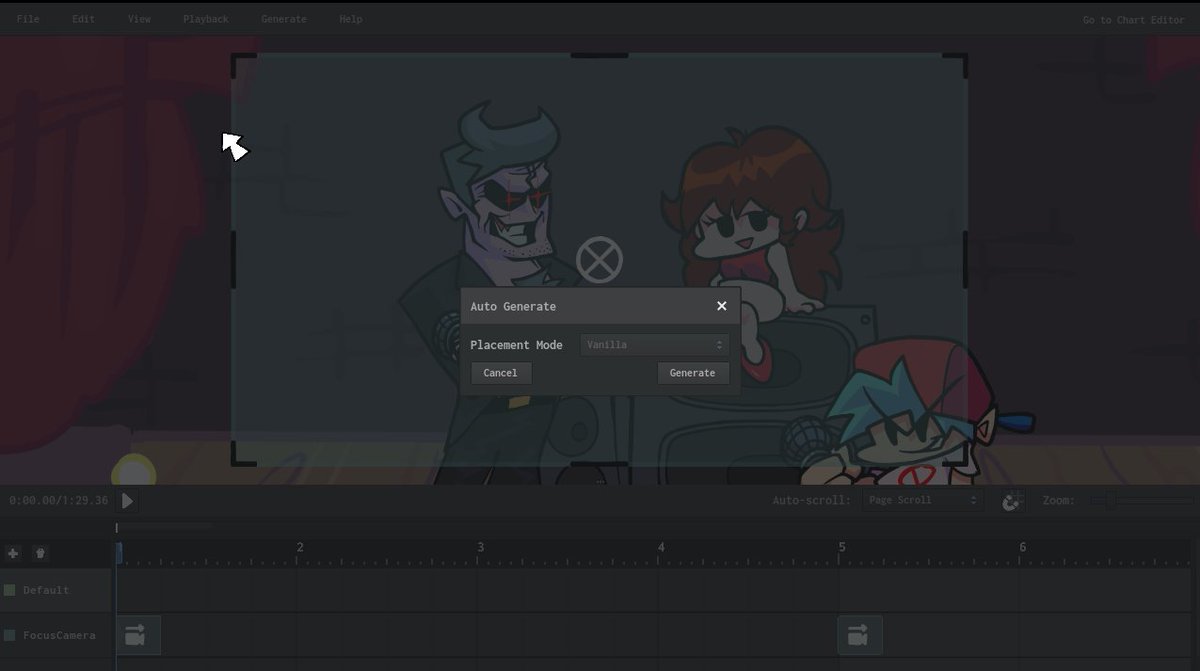
Task: Click the Cancel button in the dialog
Action: click(501, 373)
